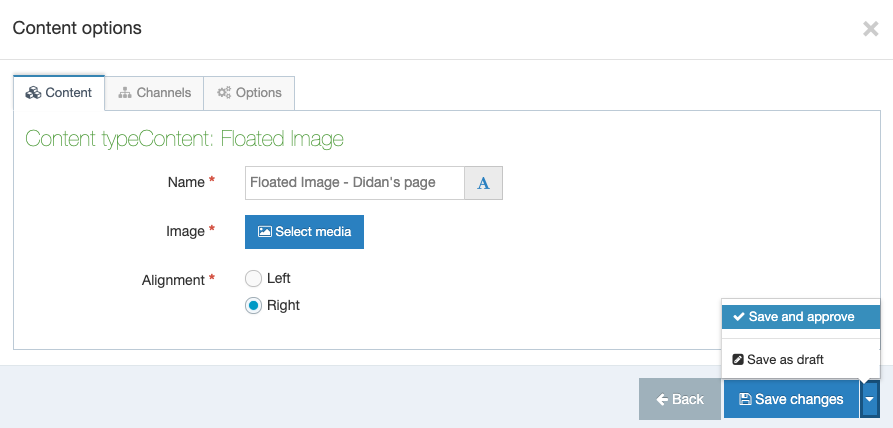Viewport: 893px width, 428px height.
Task: Open the Options tab
Action: point(249,93)
